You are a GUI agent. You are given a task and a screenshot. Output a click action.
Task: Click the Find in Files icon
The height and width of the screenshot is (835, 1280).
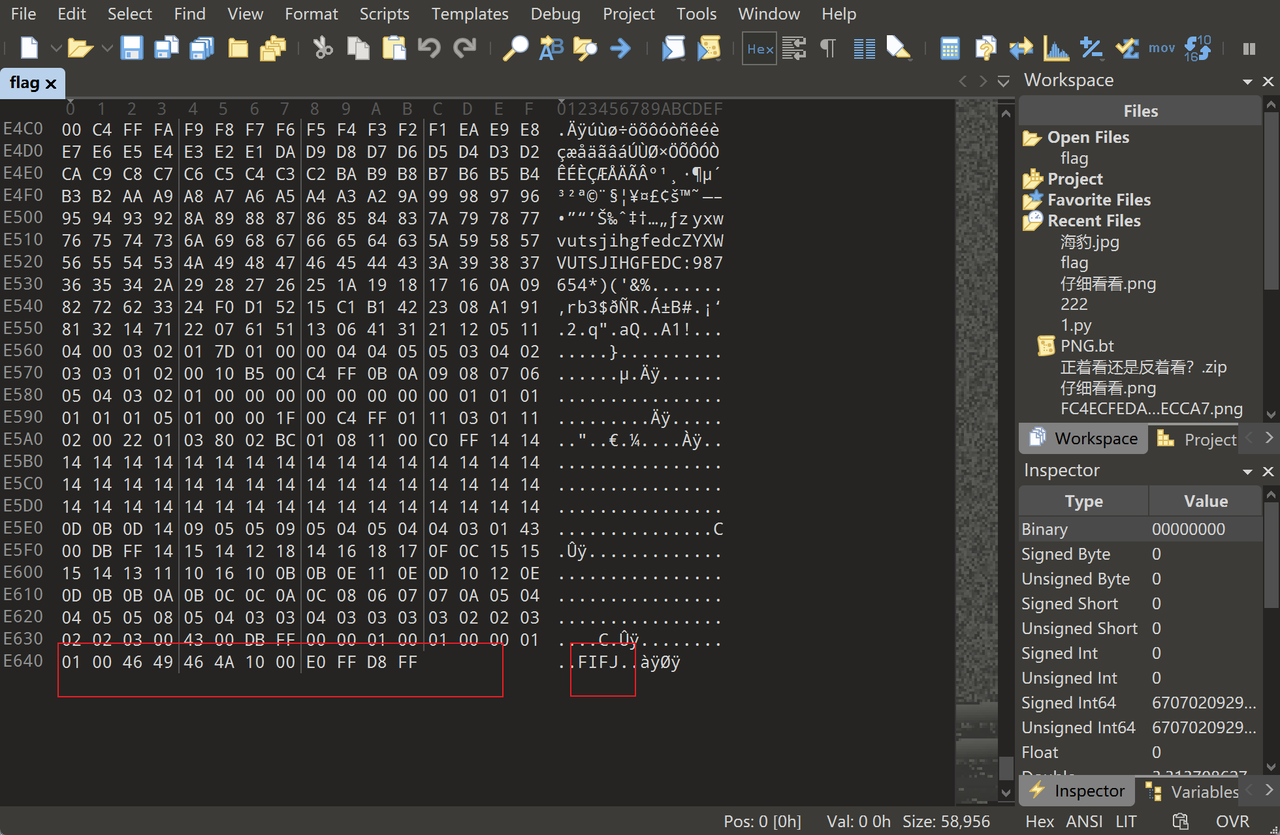coord(585,47)
